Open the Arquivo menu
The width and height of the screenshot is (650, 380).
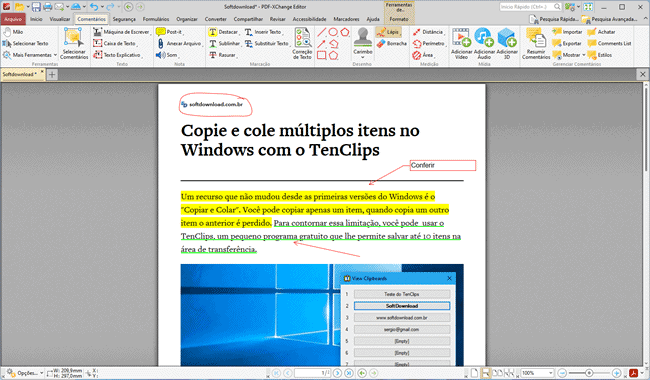pos(13,19)
